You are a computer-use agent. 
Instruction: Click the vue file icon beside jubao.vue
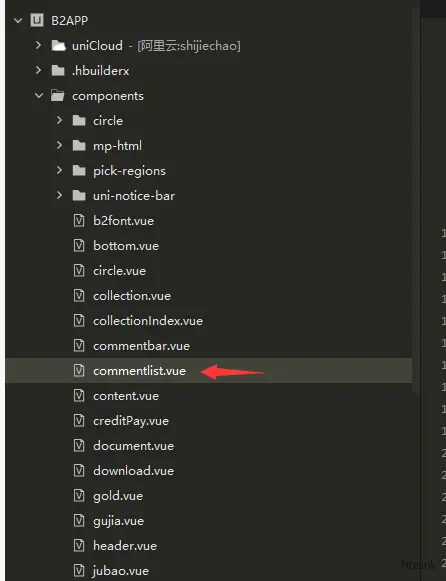[79, 571]
